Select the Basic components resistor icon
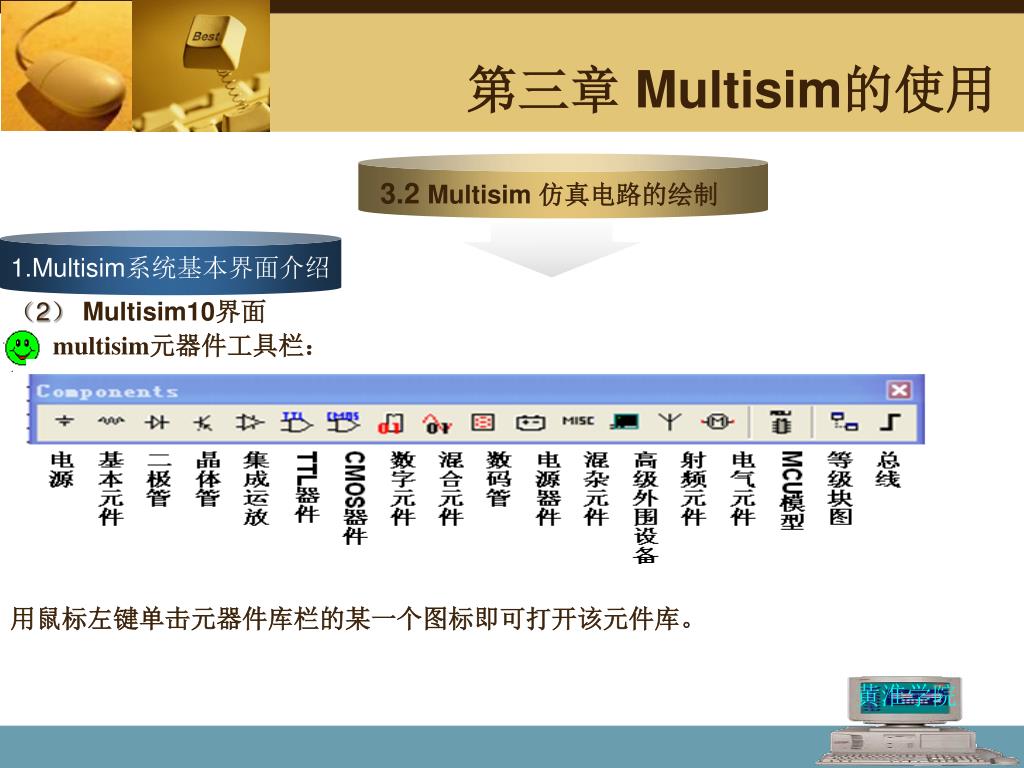The image size is (1024, 768). coord(111,422)
